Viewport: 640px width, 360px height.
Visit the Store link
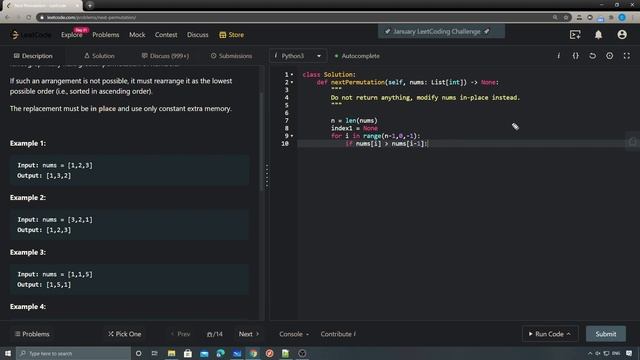231,35
